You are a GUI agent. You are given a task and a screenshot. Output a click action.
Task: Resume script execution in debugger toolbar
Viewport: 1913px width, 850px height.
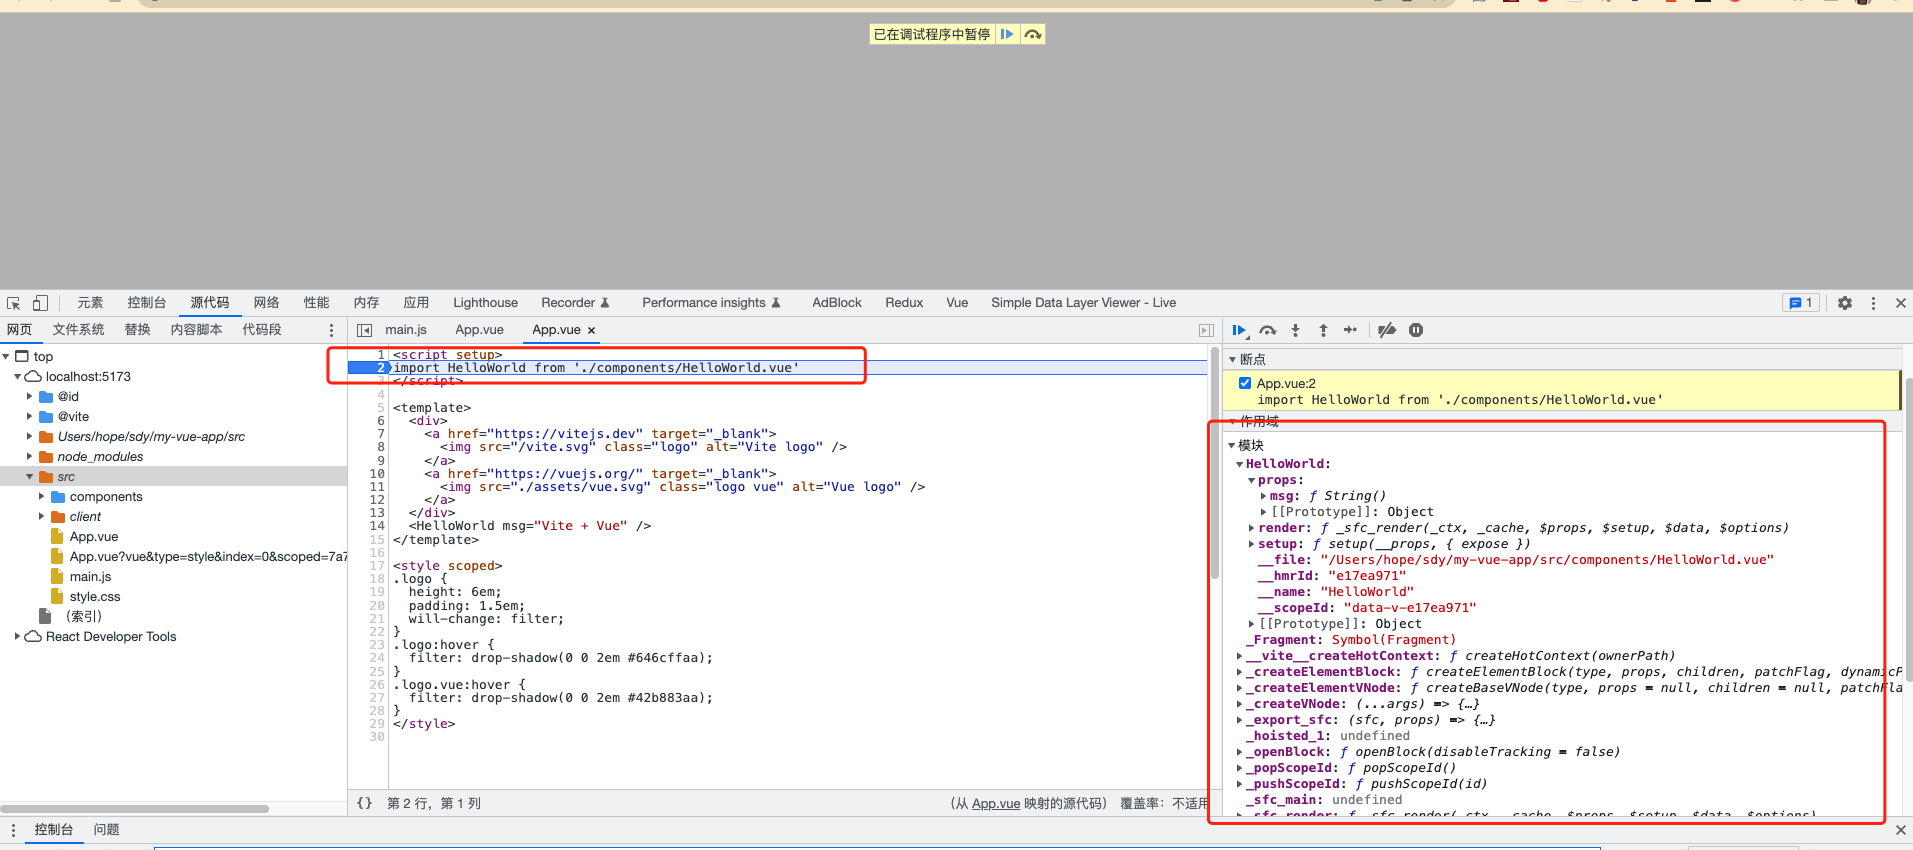tap(1240, 330)
